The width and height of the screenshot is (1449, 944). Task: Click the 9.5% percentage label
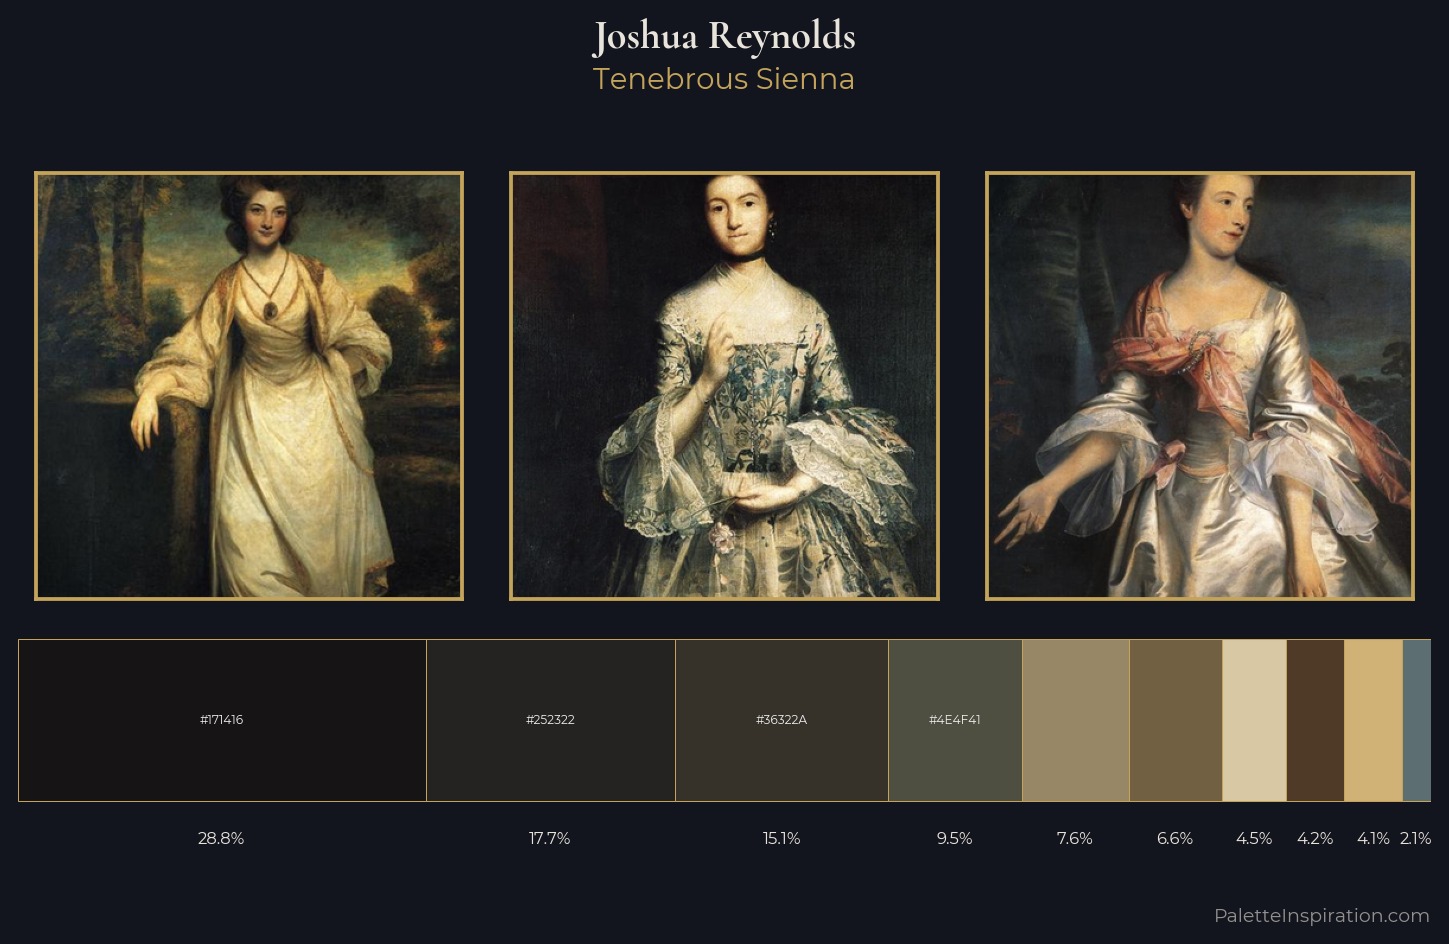coord(955,838)
